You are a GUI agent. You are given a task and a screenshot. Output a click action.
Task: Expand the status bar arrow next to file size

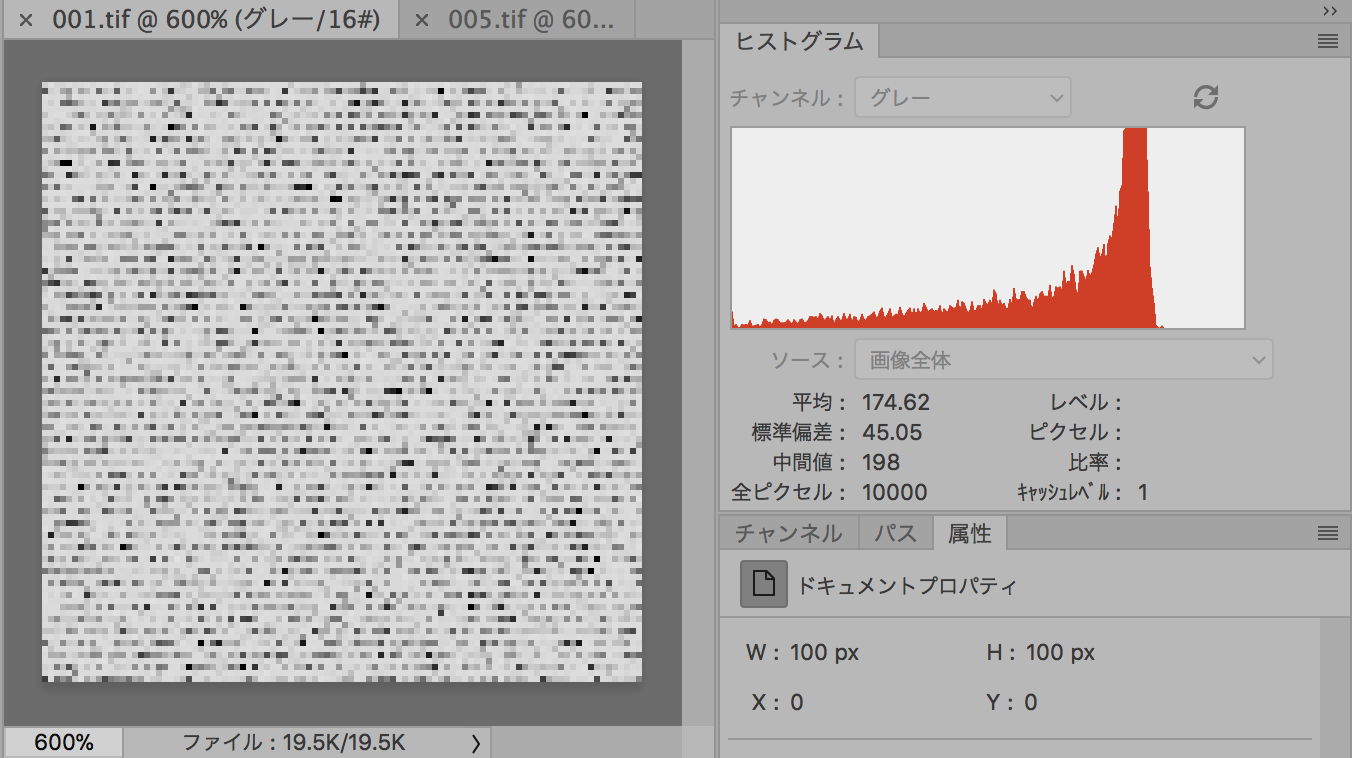(x=475, y=743)
